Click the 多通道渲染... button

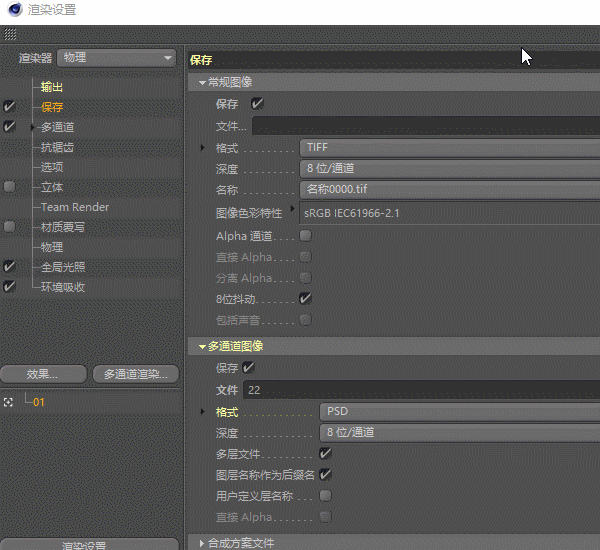[x=136, y=374]
